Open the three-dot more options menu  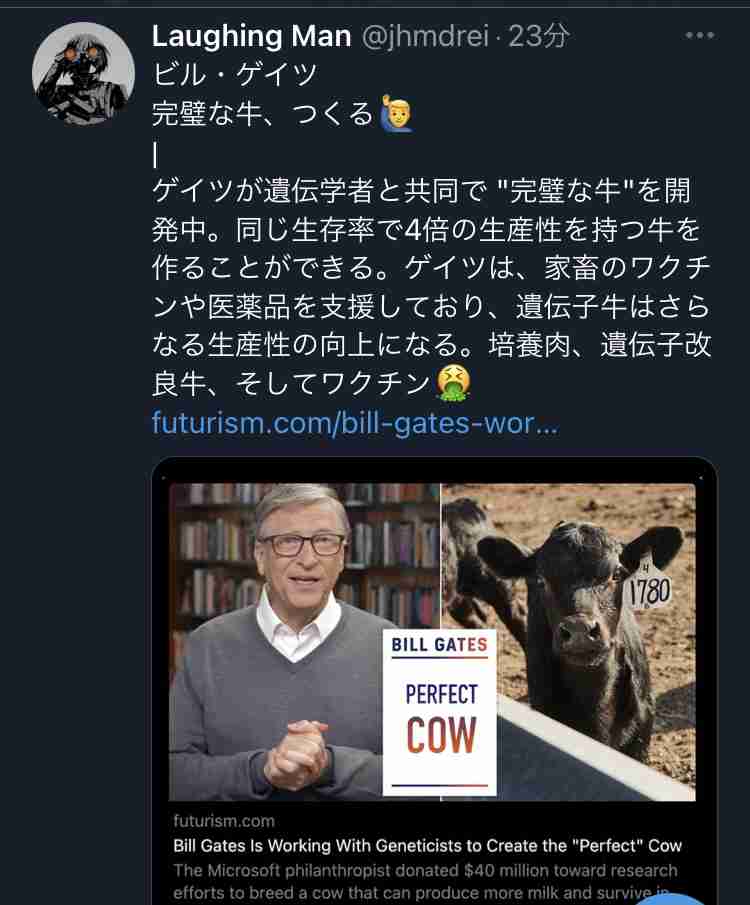click(700, 36)
